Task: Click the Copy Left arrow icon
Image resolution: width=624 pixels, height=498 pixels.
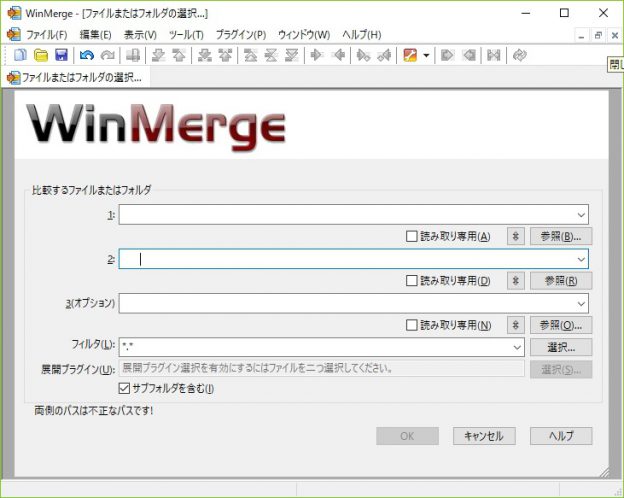Action: click(338, 55)
